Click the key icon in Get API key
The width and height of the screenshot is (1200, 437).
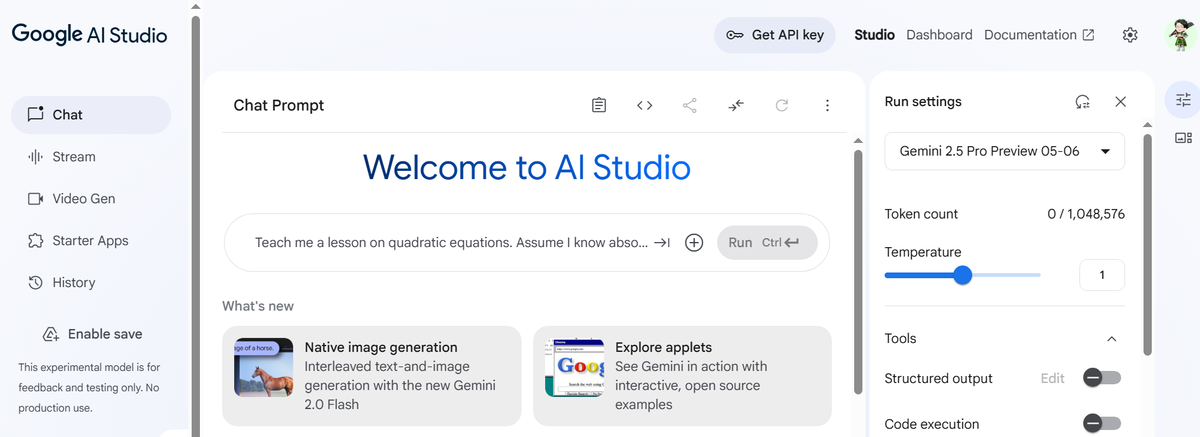(x=735, y=35)
